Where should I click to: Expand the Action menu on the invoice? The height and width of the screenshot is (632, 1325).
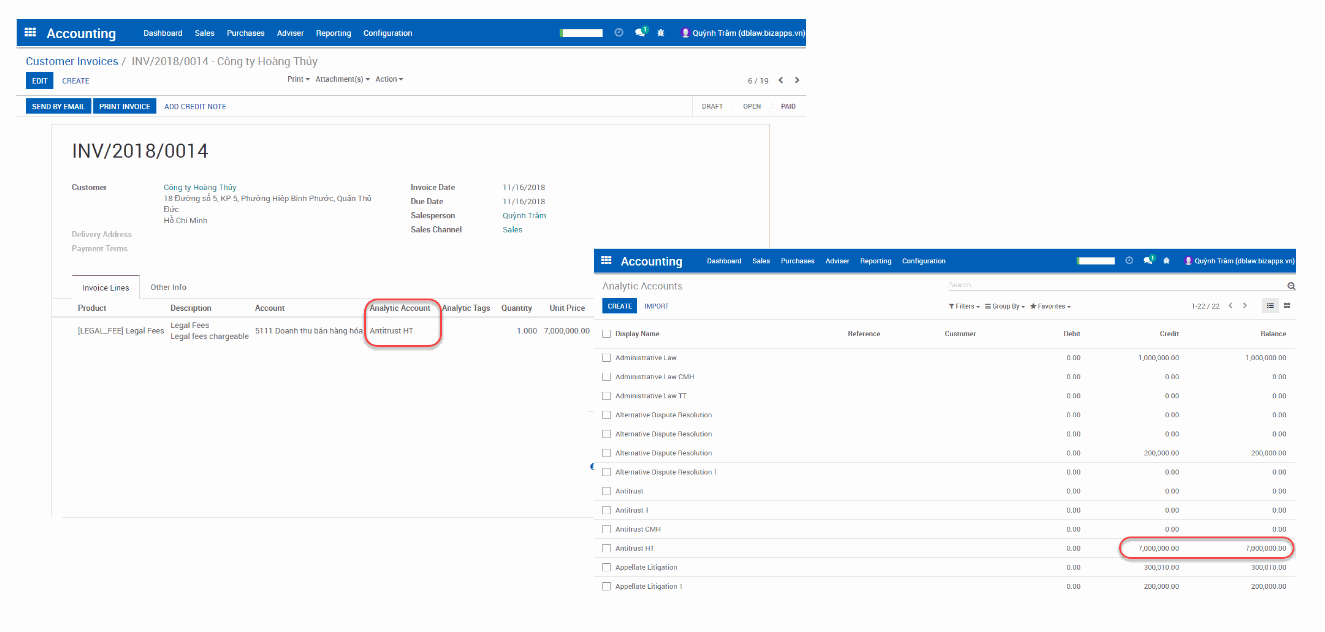(389, 79)
